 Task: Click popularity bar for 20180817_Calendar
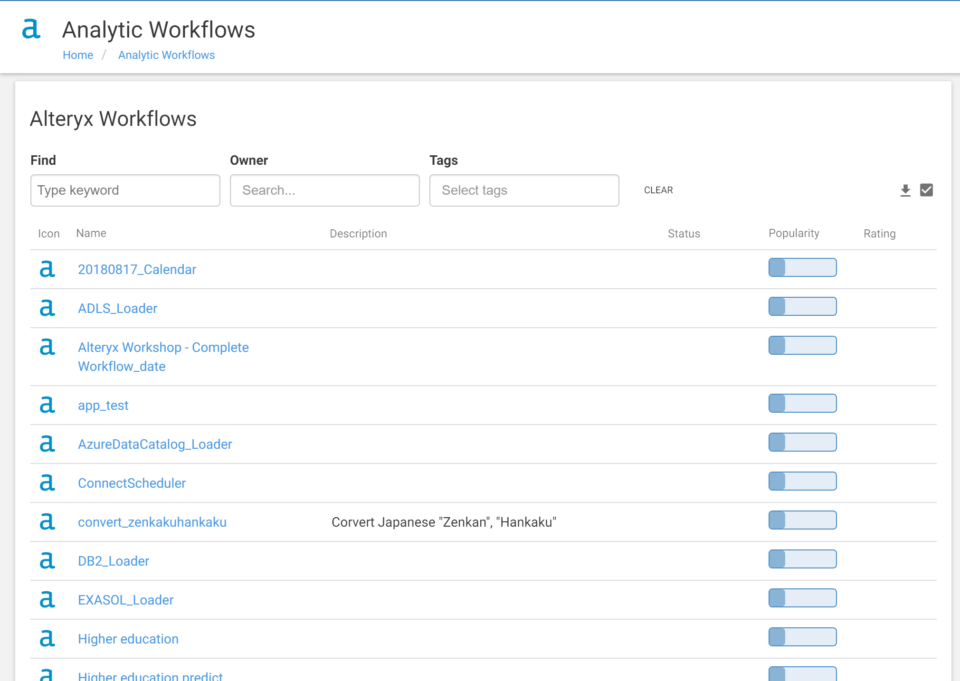pos(803,268)
